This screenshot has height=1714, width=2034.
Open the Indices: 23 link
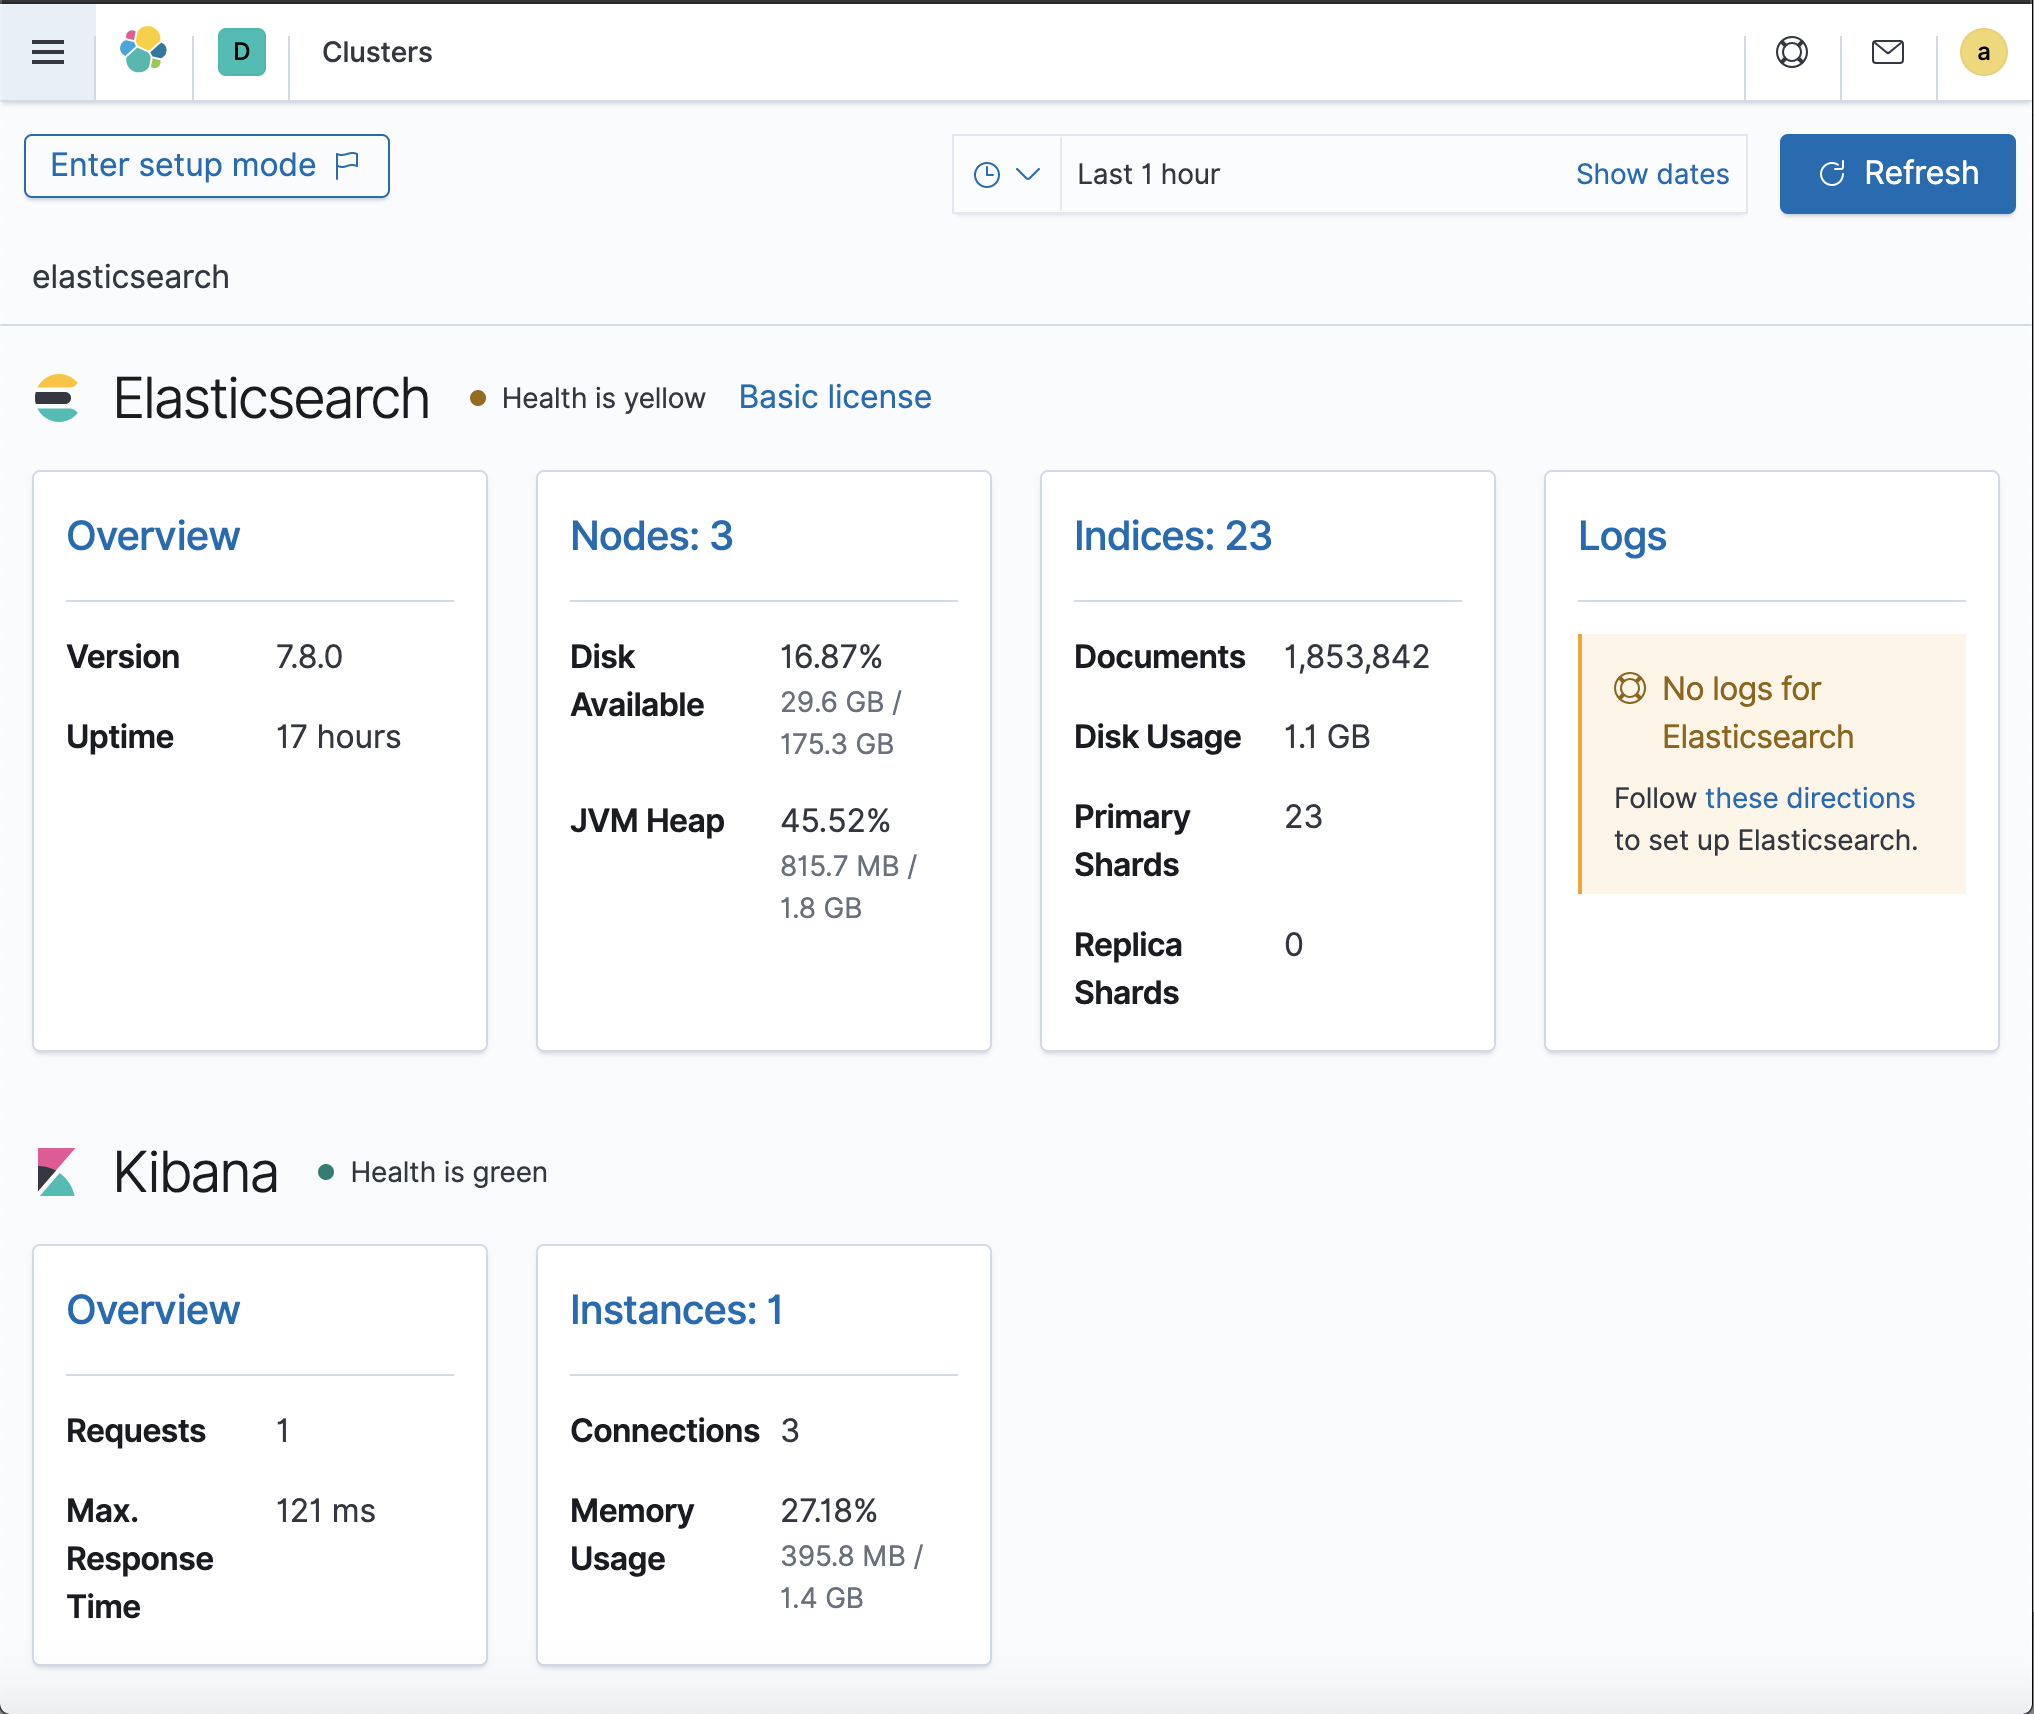(x=1172, y=537)
